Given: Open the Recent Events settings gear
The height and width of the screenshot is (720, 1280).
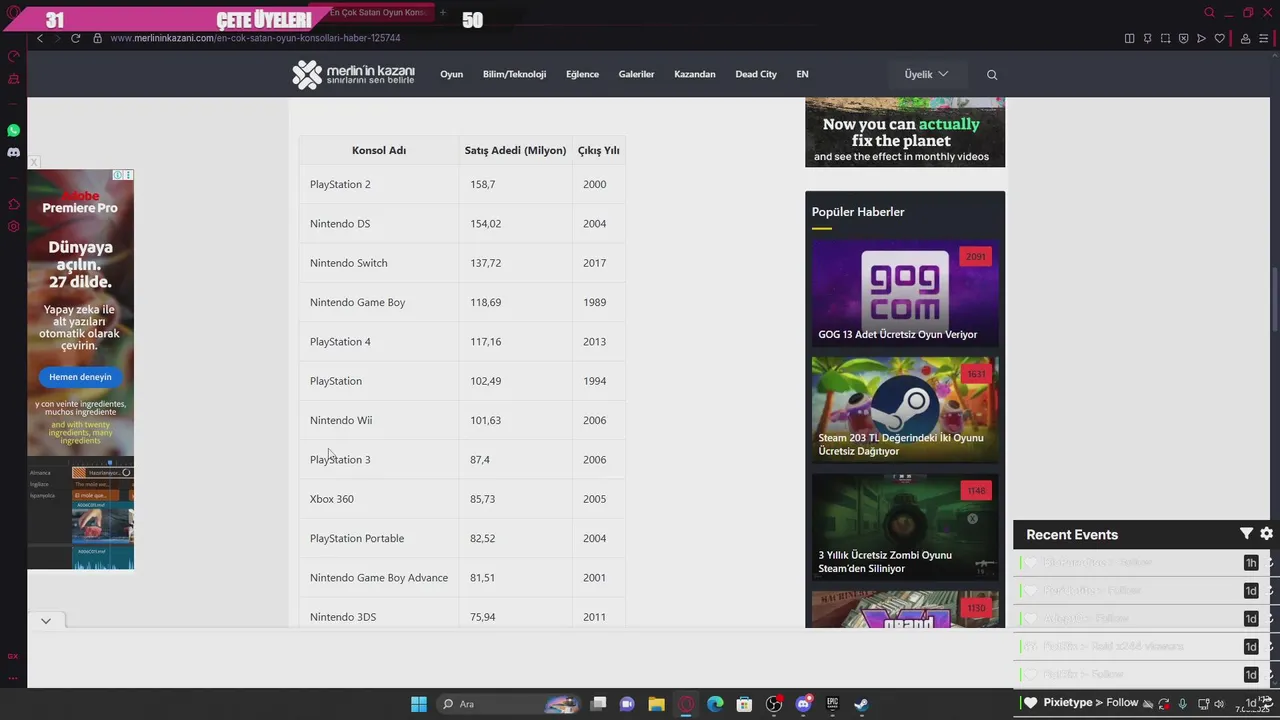Looking at the screenshot, I should (1266, 534).
